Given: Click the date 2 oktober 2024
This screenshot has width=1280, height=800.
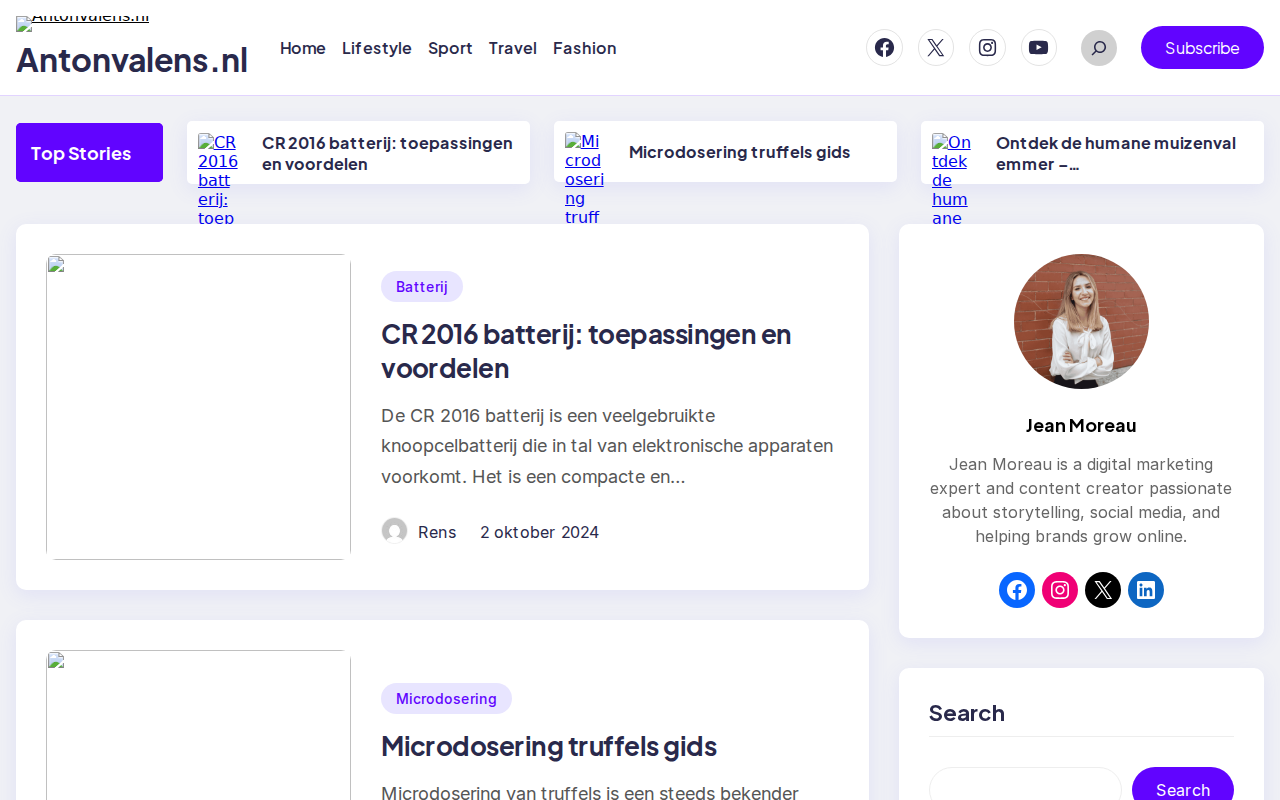Looking at the screenshot, I should click(539, 532).
